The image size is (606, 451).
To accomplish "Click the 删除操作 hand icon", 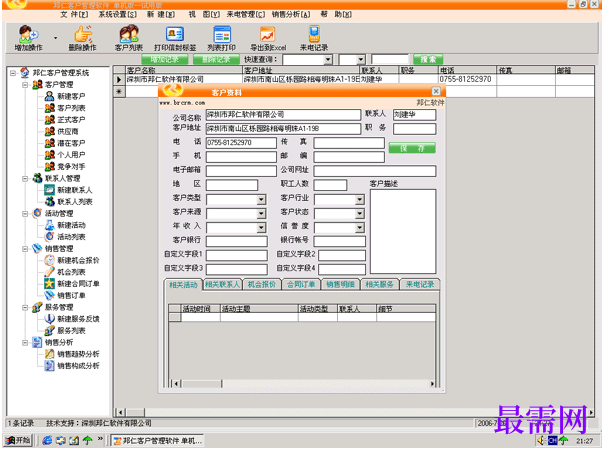I will [x=83, y=38].
